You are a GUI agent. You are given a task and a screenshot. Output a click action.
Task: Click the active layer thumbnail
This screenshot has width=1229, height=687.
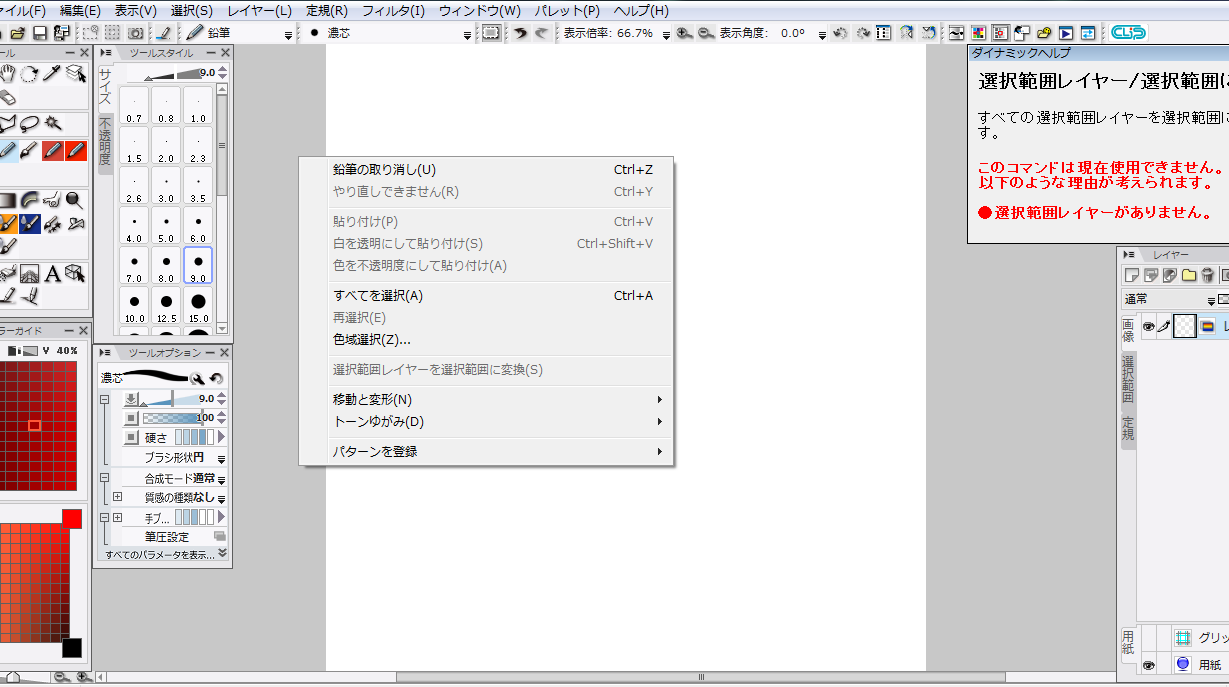tap(1184, 326)
